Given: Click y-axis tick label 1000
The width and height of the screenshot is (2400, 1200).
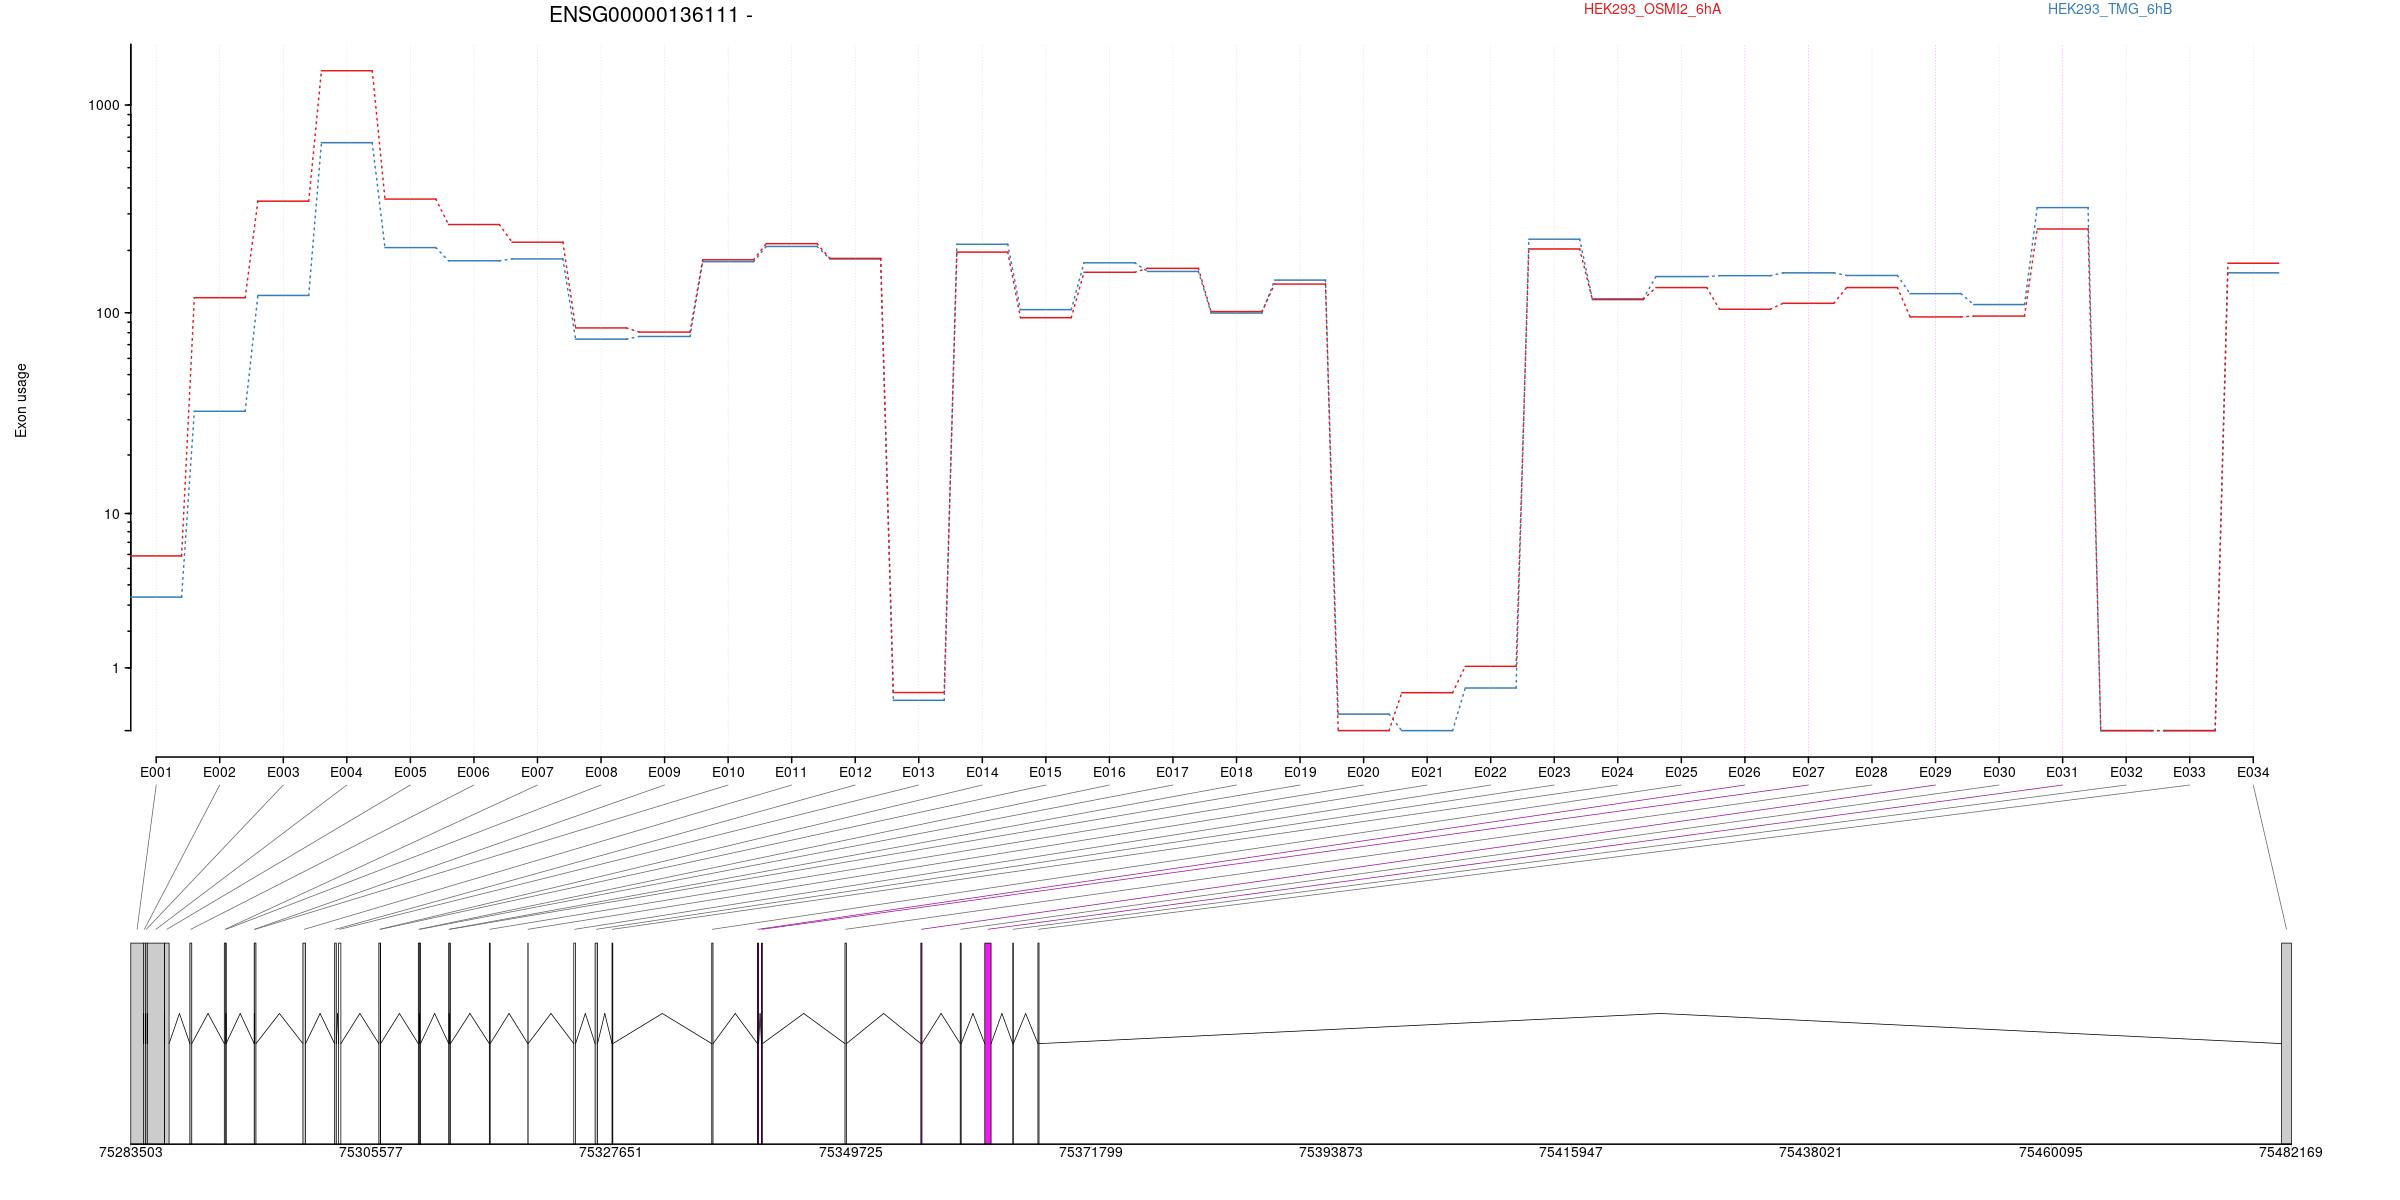Looking at the screenshot, I should point(105,105).
